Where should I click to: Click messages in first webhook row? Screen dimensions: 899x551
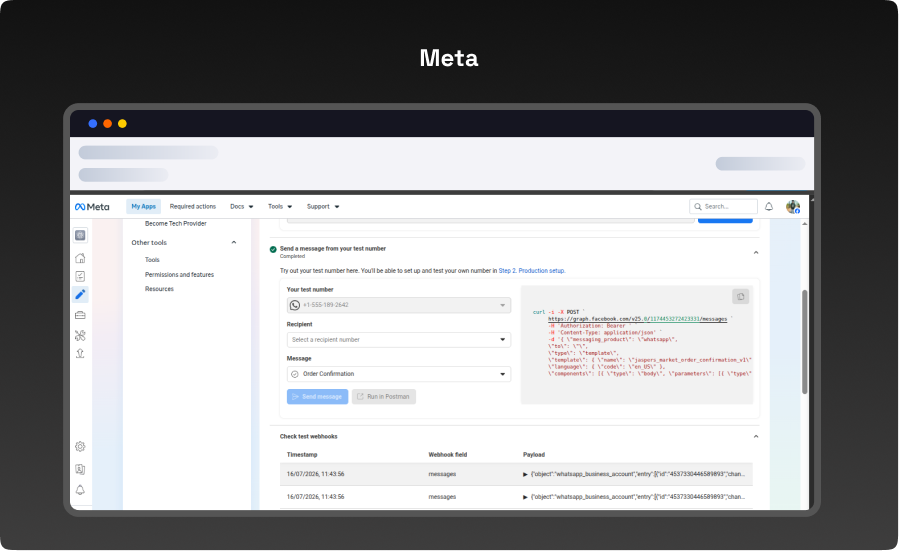pos(442,474)
